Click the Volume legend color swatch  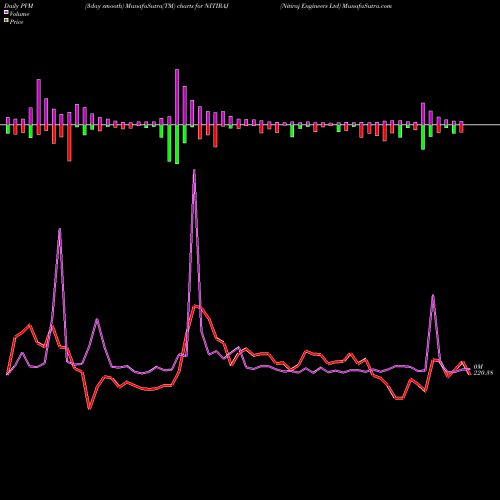coord(6,12)
